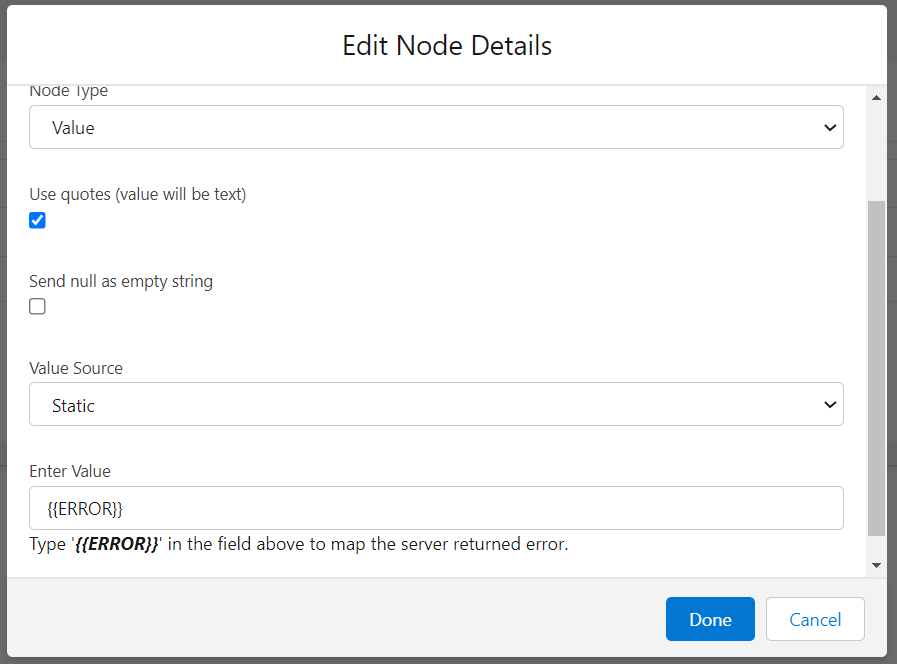Click the scrollbar up arrow
897x664 pixels.
(x=877, y=96)
